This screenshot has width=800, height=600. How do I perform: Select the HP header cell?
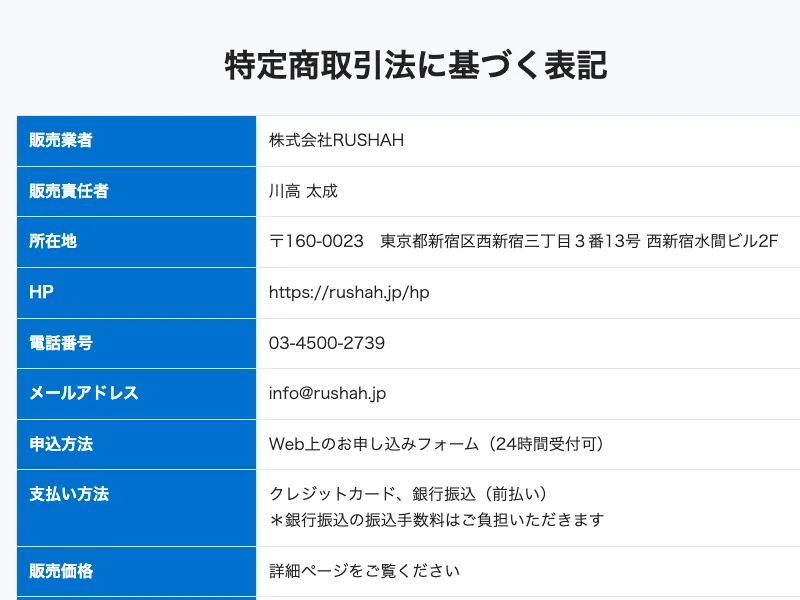[136, 293]
